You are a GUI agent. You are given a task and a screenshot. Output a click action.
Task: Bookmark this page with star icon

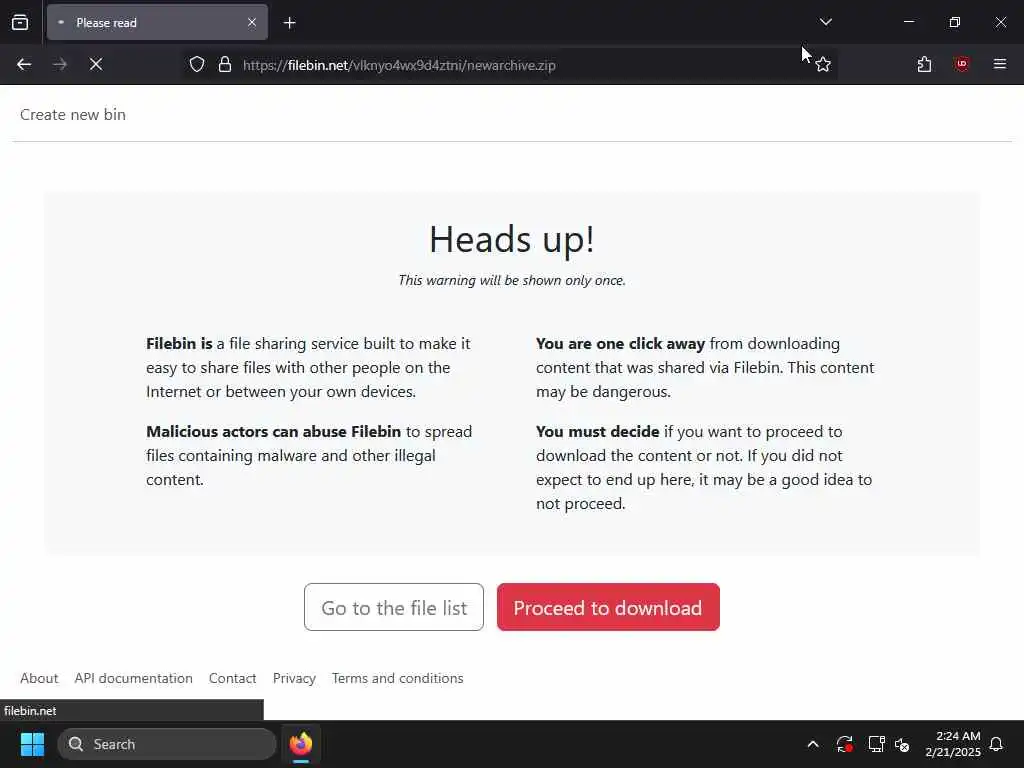tap(823, 65)
